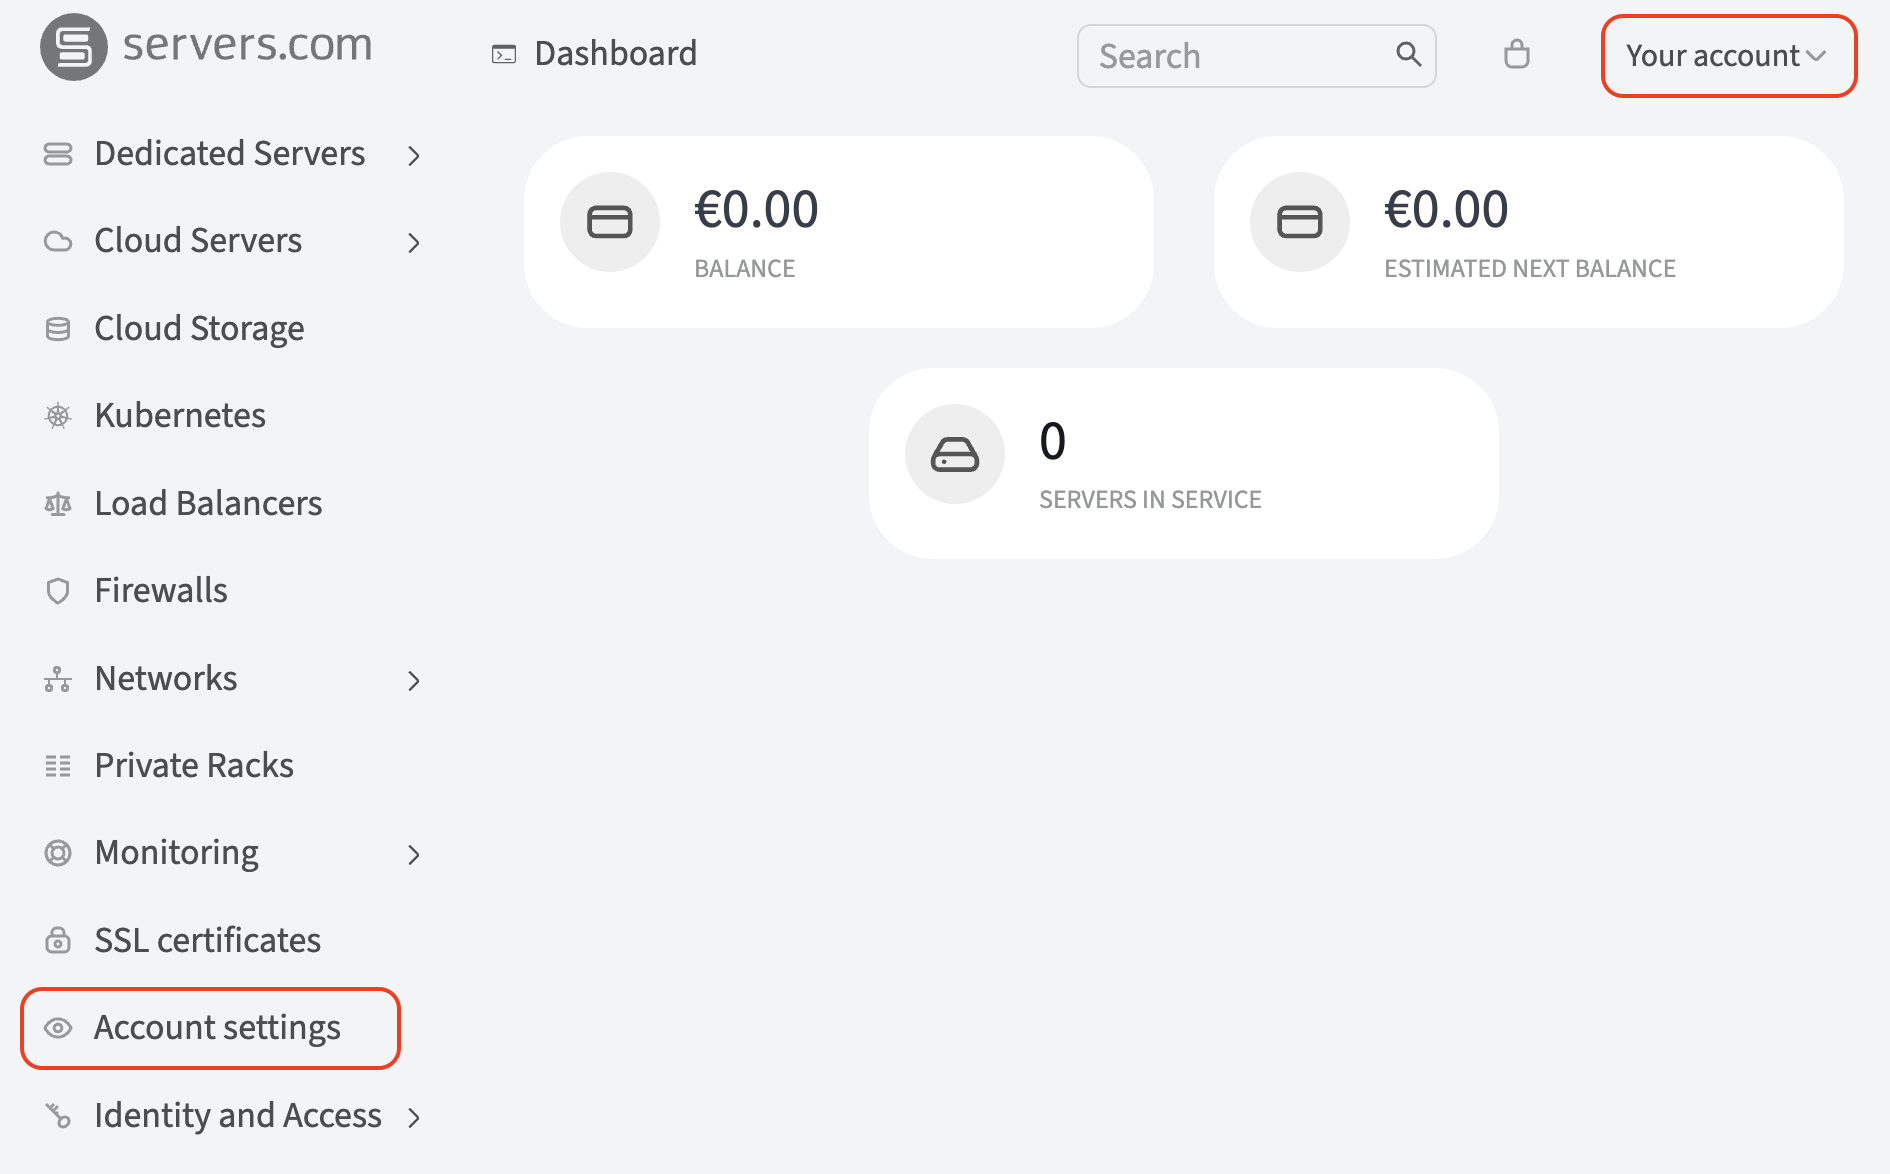
Task: Click the servers.com brand text
Action: pyautogui.click(x=247, y=45)
